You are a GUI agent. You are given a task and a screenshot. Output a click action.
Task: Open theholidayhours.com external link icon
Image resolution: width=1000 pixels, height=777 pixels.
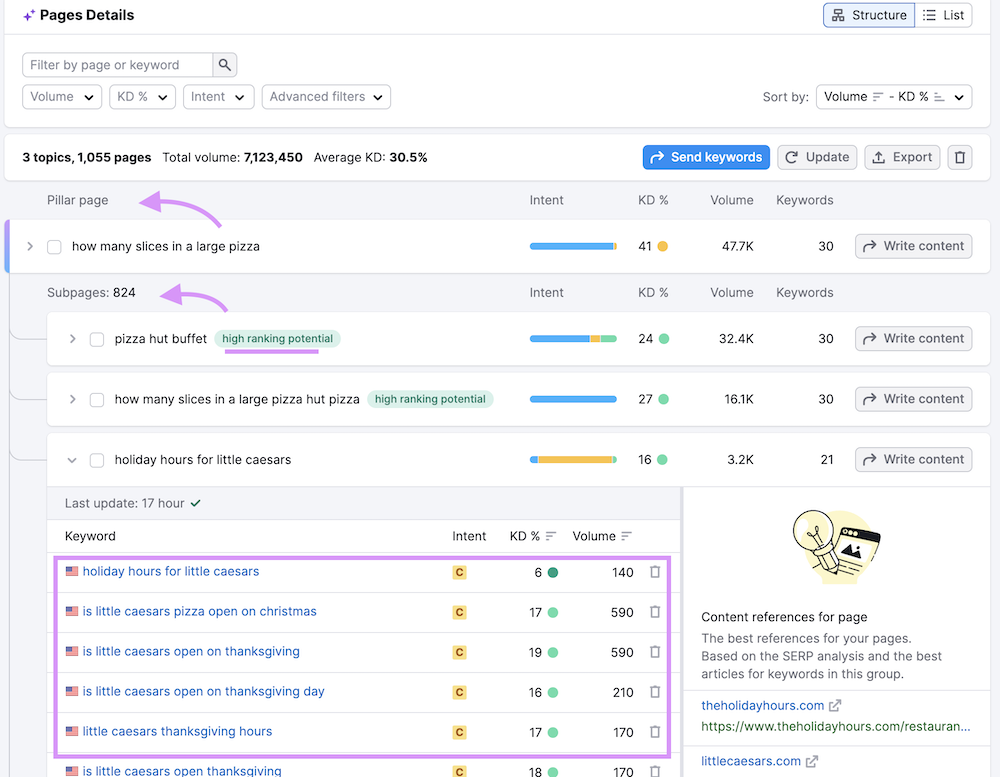point(835,705)
